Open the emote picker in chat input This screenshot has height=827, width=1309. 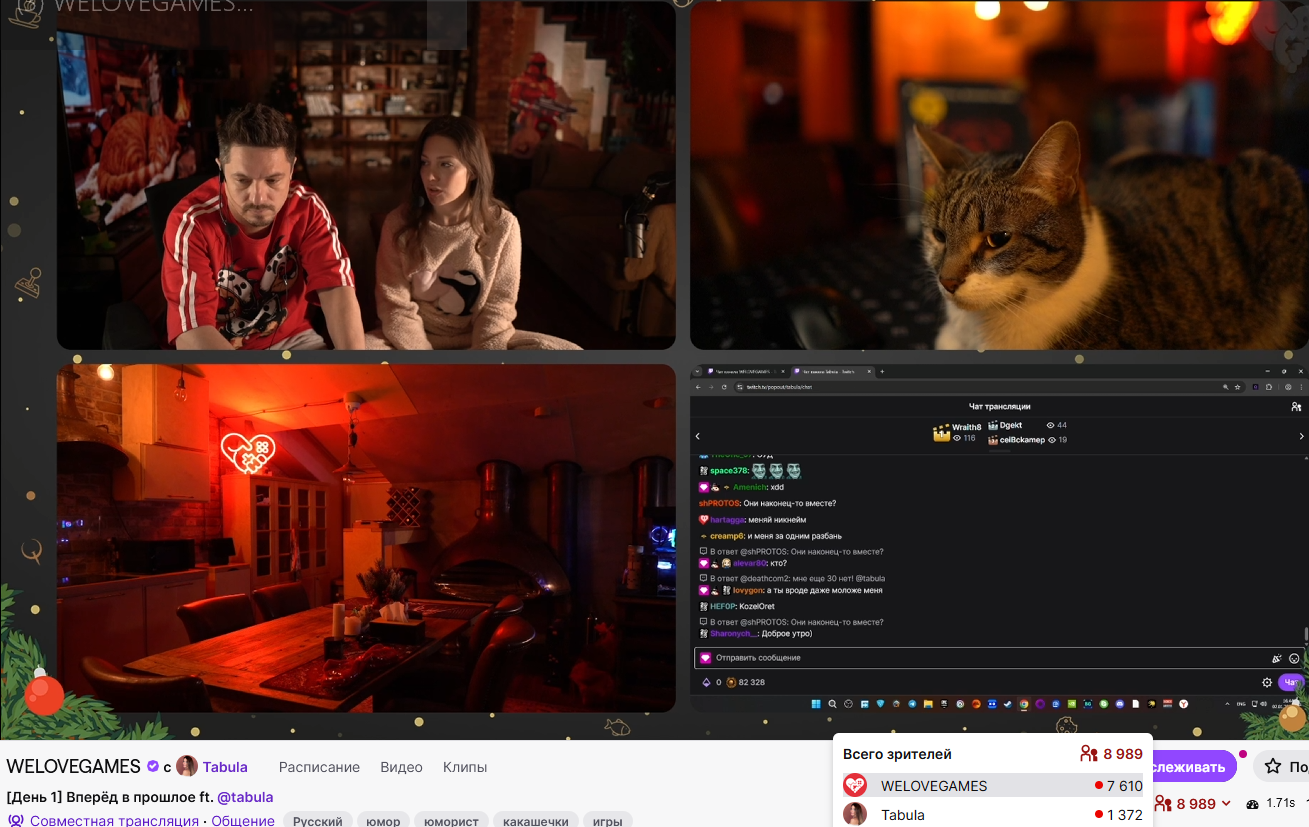click(1294, 658)
